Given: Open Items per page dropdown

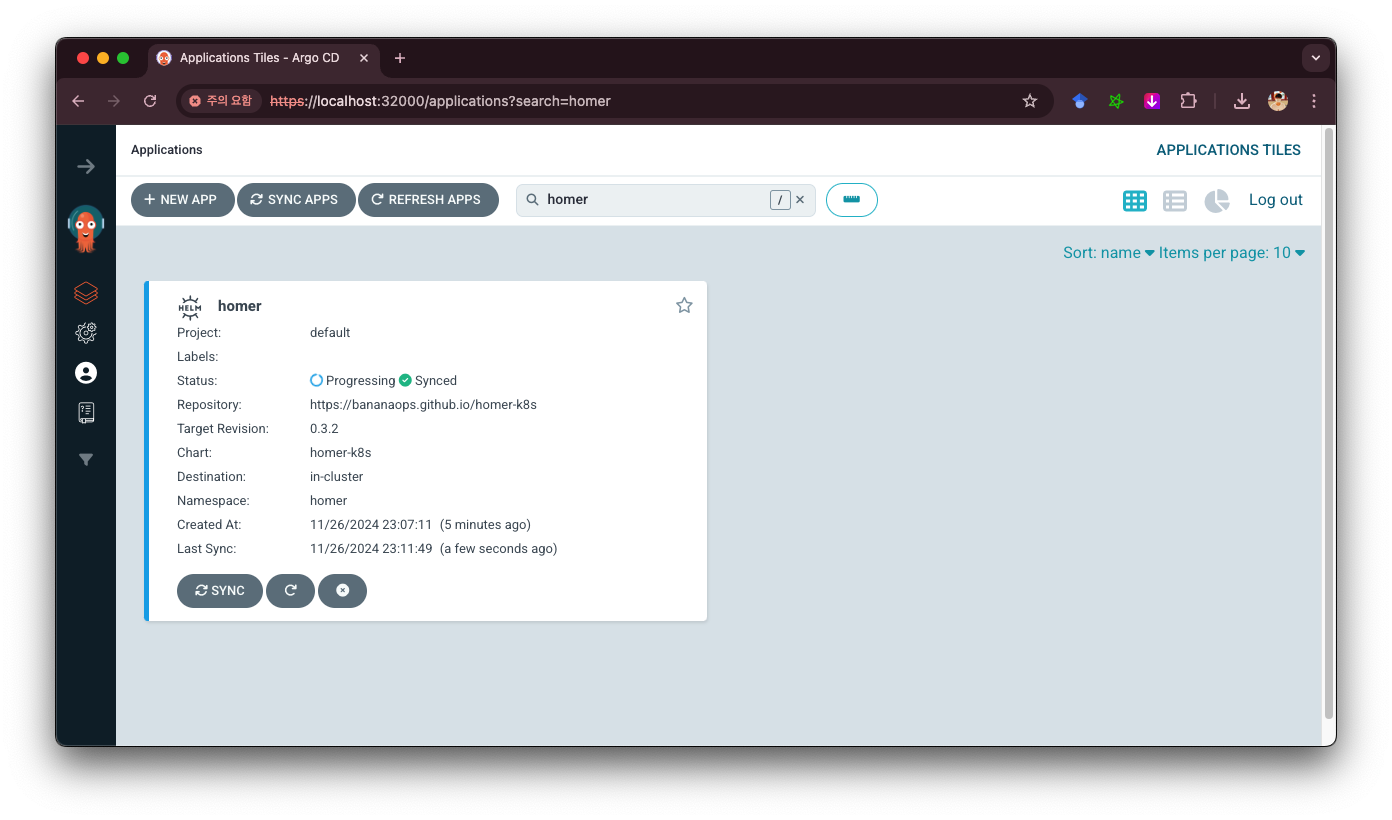Looking at the screenshot, I should click(x=1232, y=253).
